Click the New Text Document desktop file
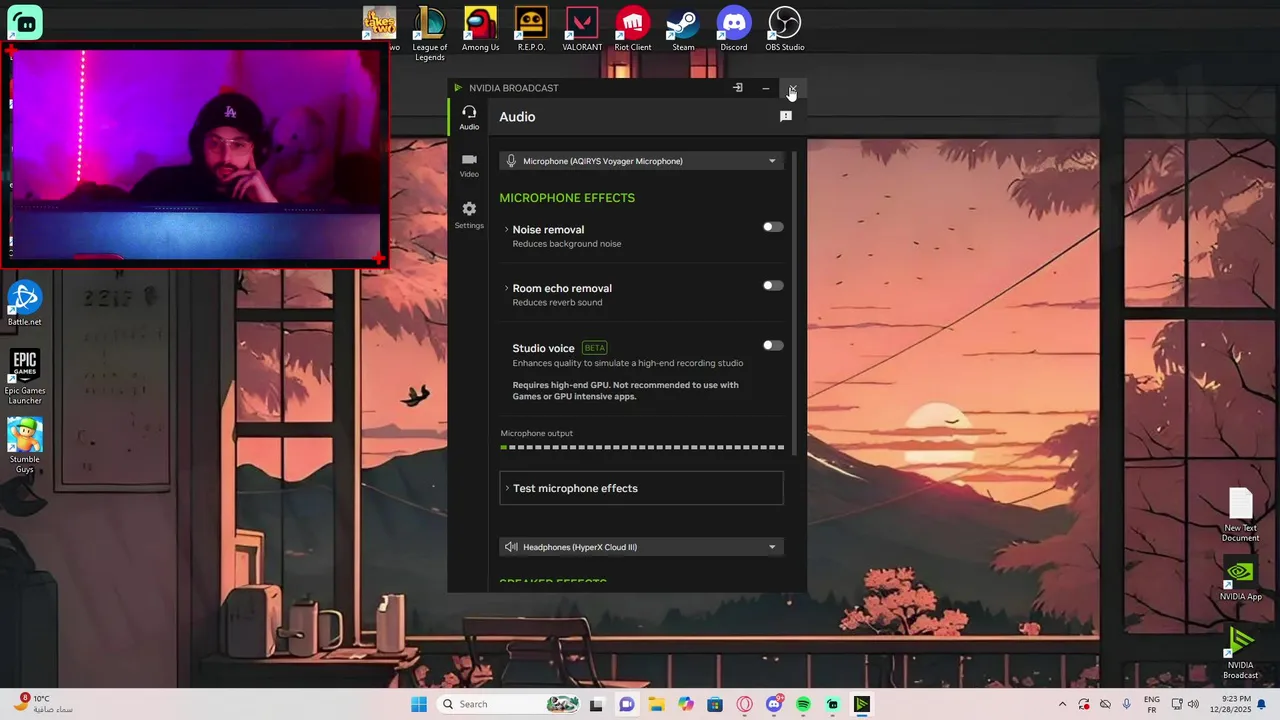 point(1240,515)
